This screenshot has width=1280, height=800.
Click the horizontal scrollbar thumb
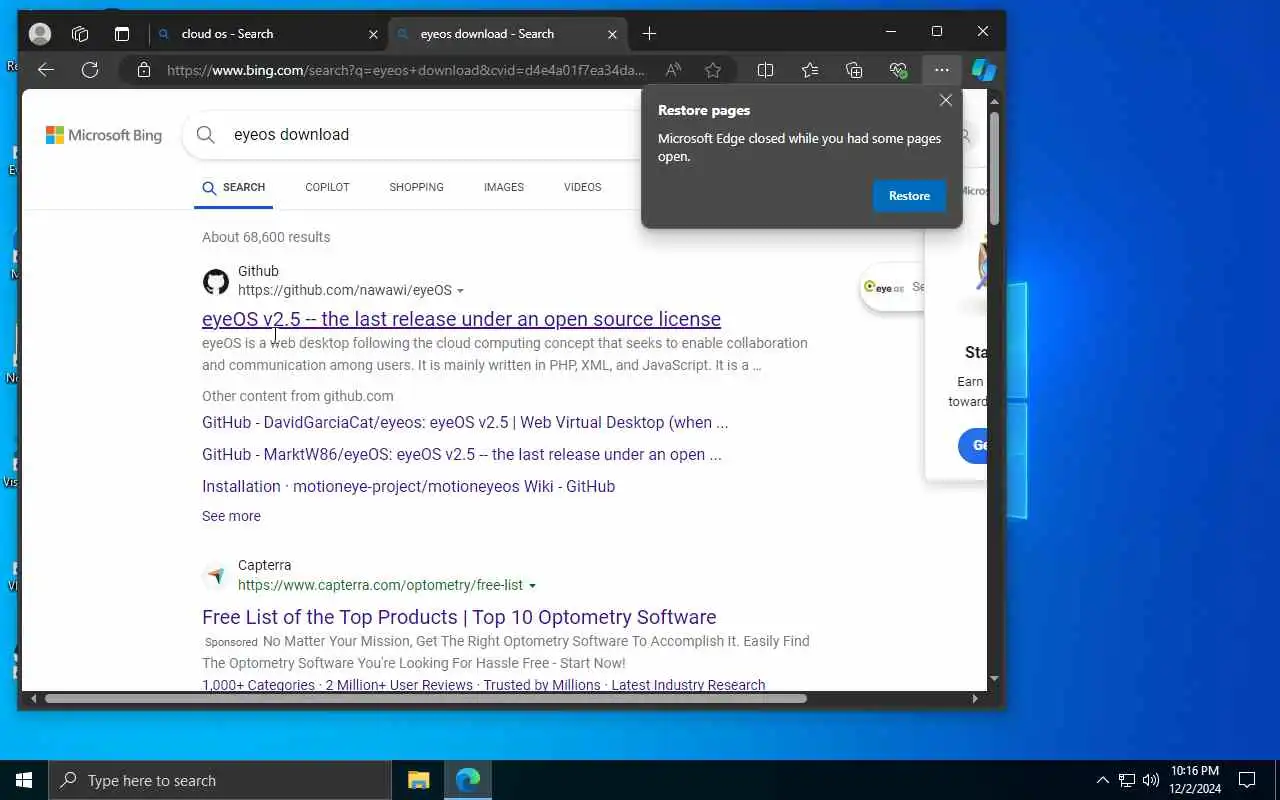tap(426, 698)
